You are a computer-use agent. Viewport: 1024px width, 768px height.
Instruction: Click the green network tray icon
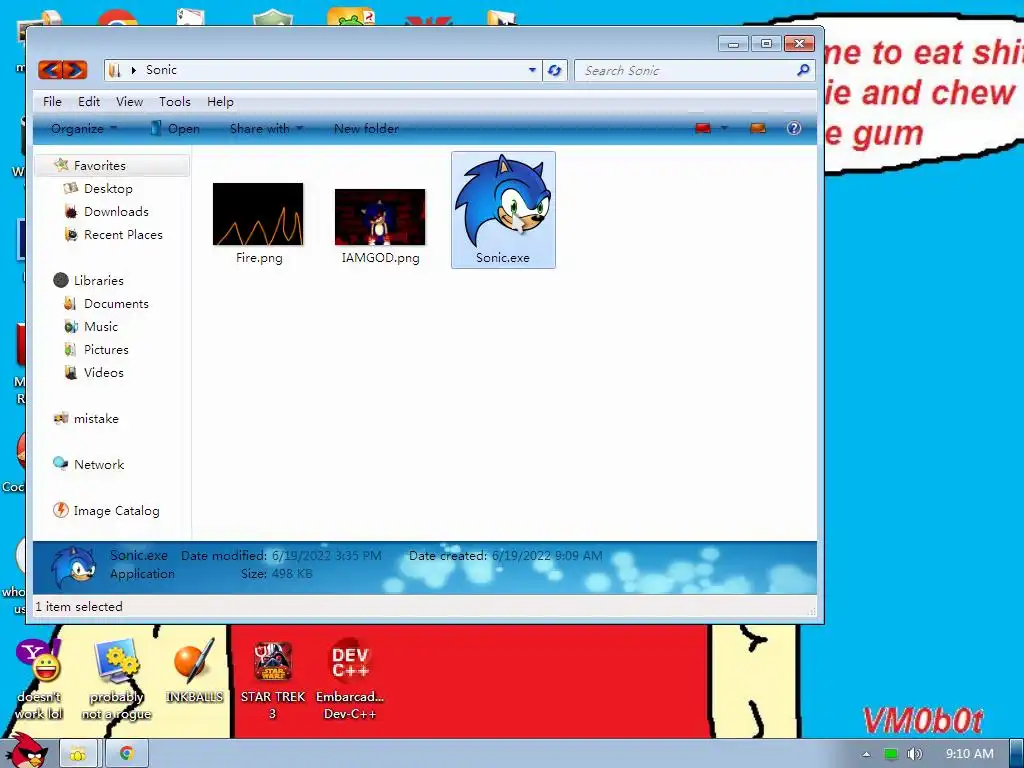[890, 754]
